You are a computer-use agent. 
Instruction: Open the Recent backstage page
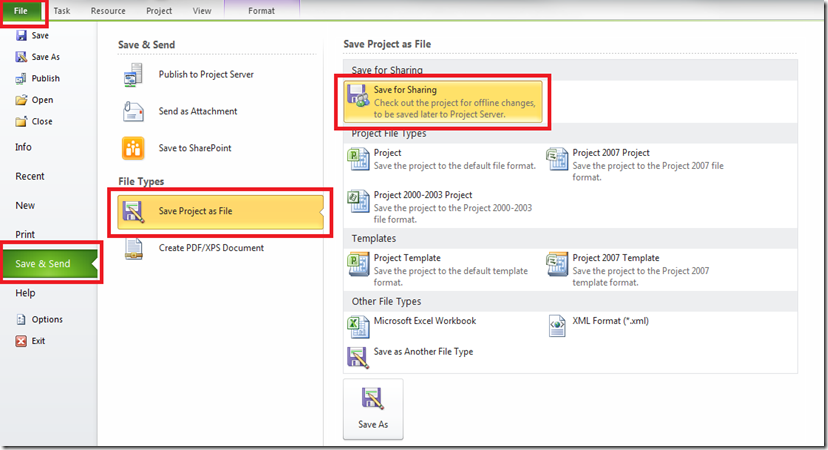[30, 176]
